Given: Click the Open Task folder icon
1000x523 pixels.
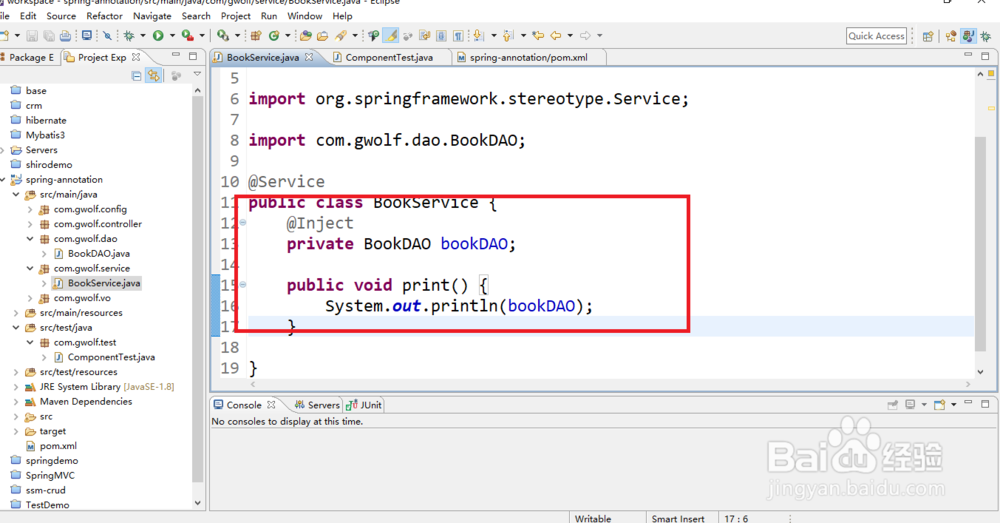Looking at the screenshot, I should click(323, 36).
